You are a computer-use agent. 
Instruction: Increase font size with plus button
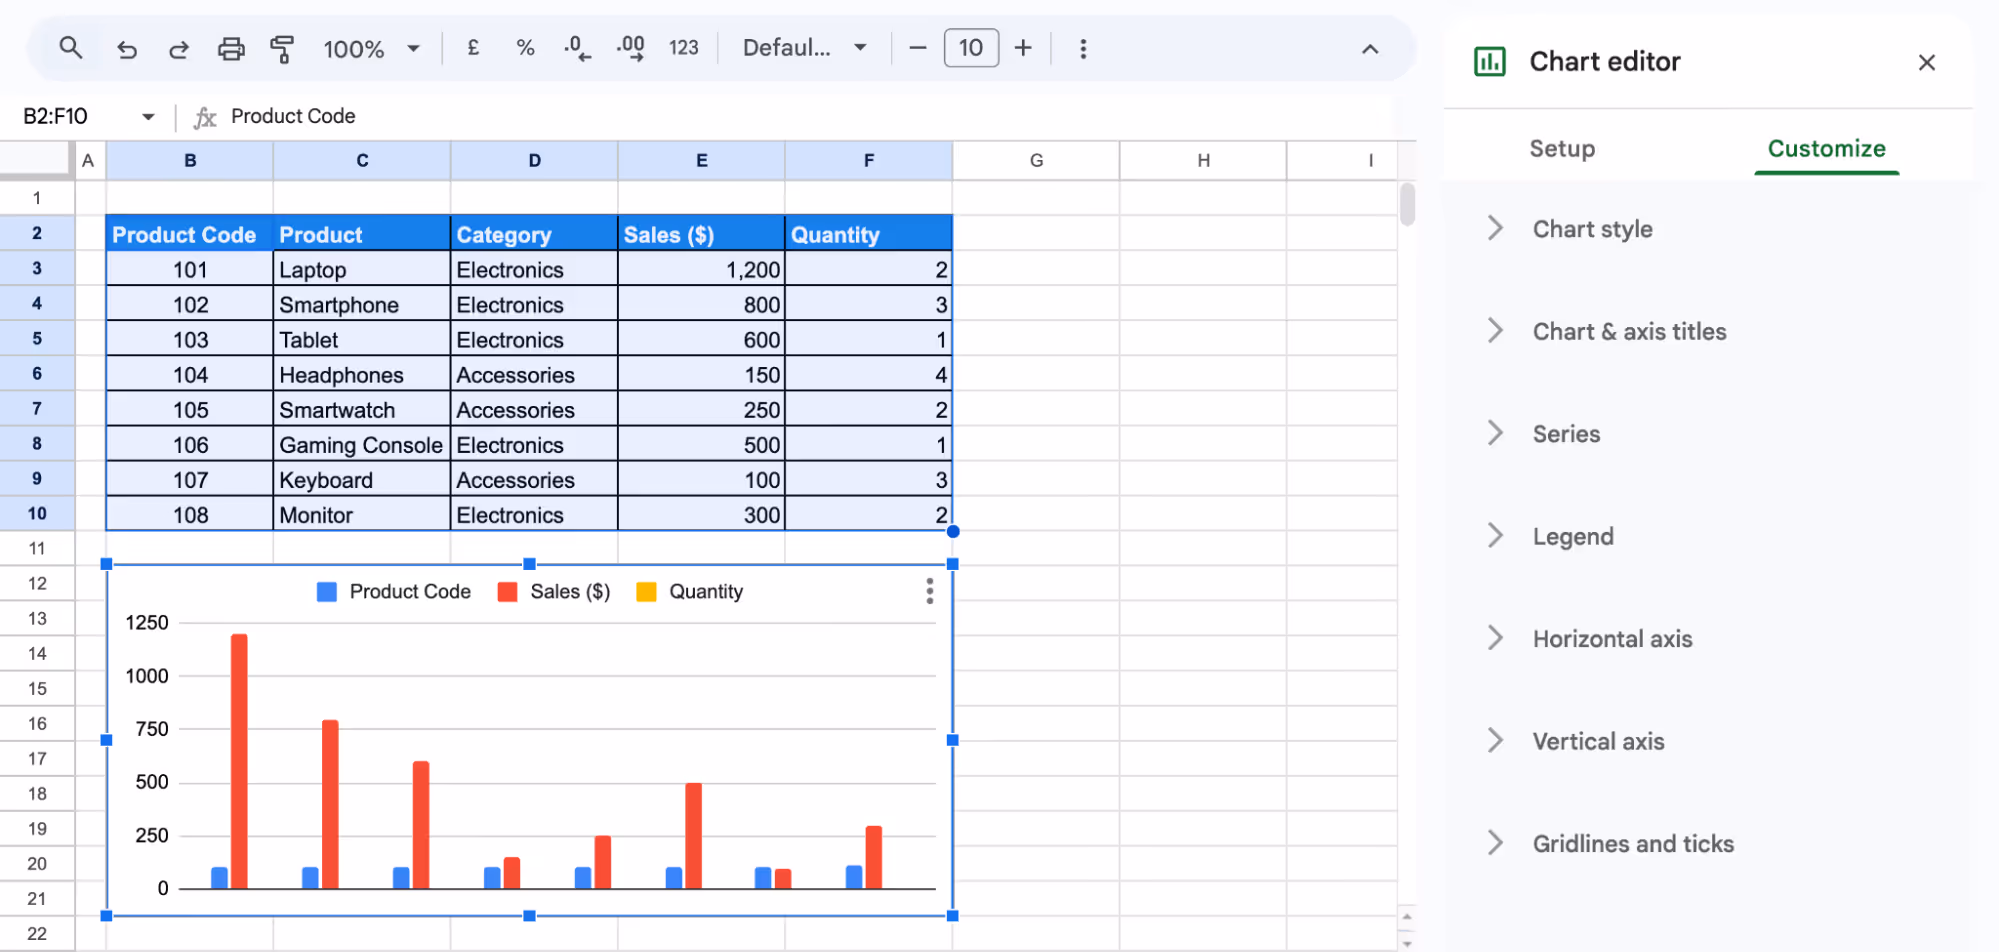point(1023,47)
